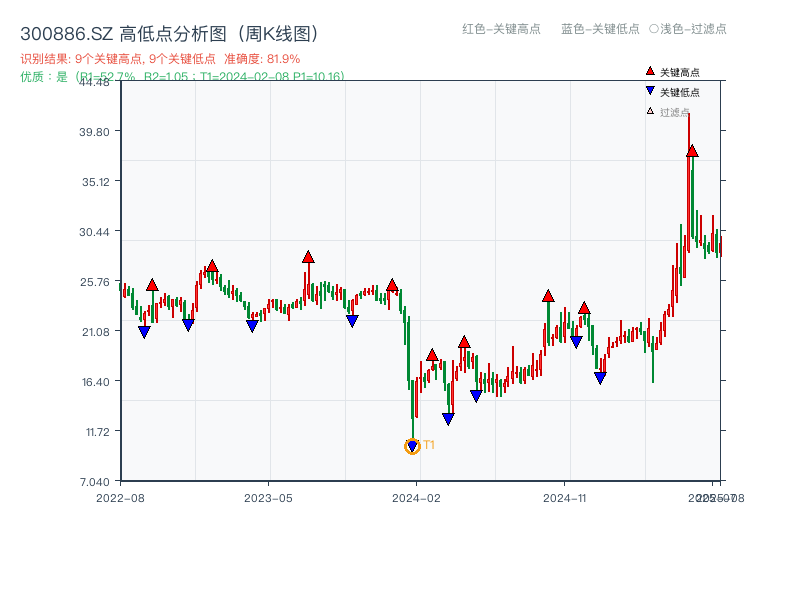Select the leftmost blue key-low triangle
This screenshot has width=800, height=600.
(144, 332)
